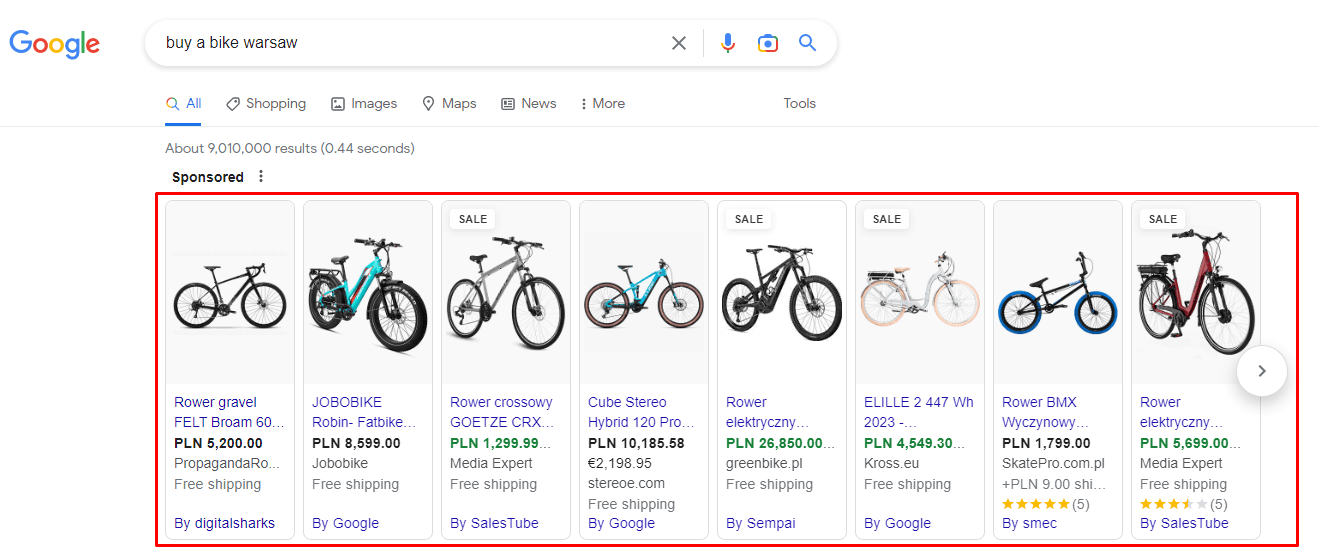This screenshot has height=558, width=1319.
Task: Open the greenbike.pl electric bike image
Action: click(x=782, y=293)
